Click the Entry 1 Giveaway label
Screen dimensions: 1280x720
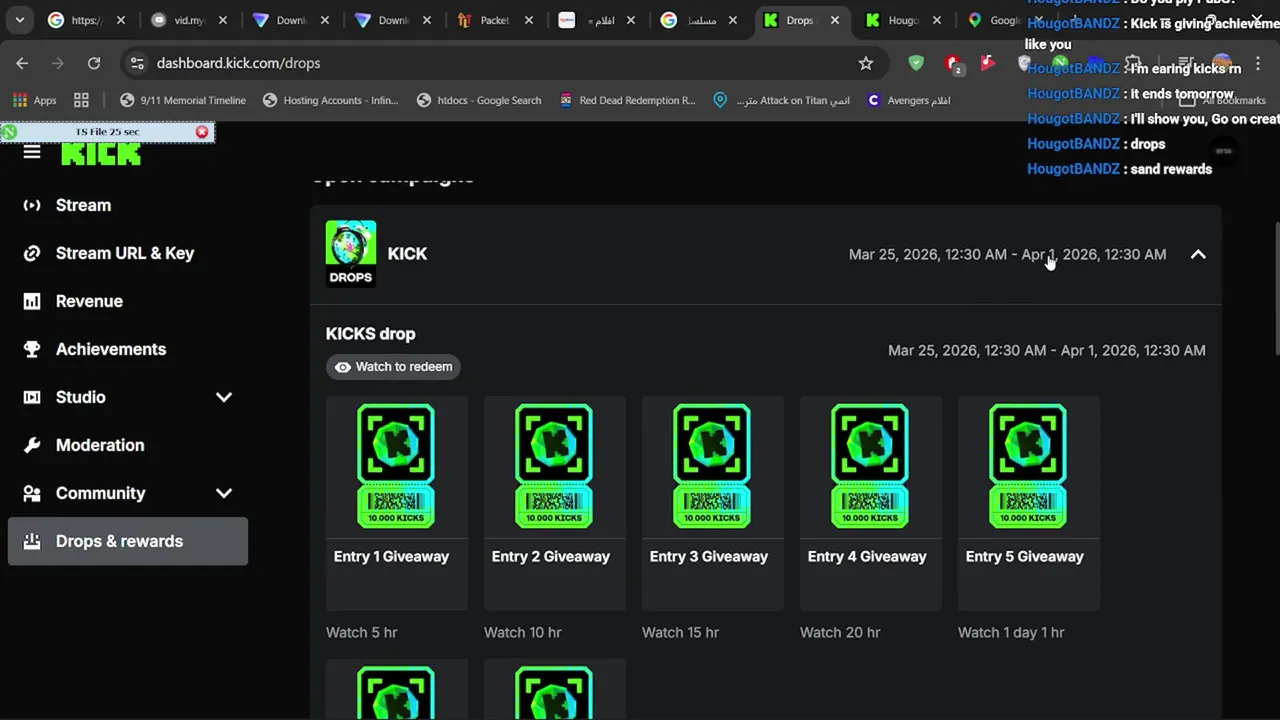pos(391,556)
